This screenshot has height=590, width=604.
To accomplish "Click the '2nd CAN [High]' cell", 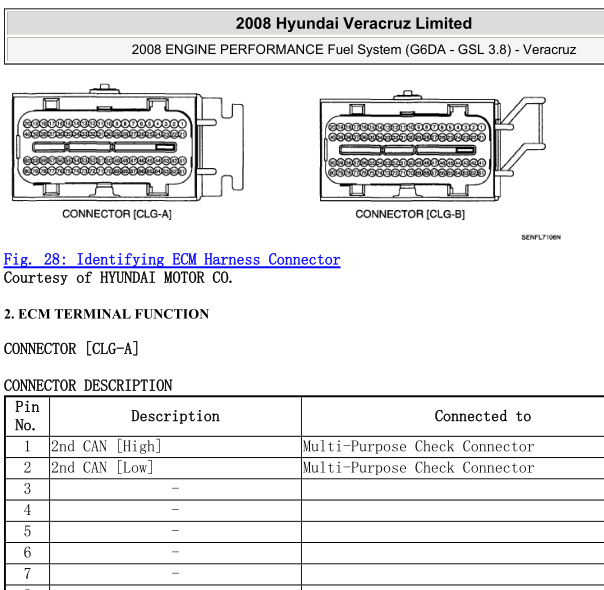I will coord(175,447).
